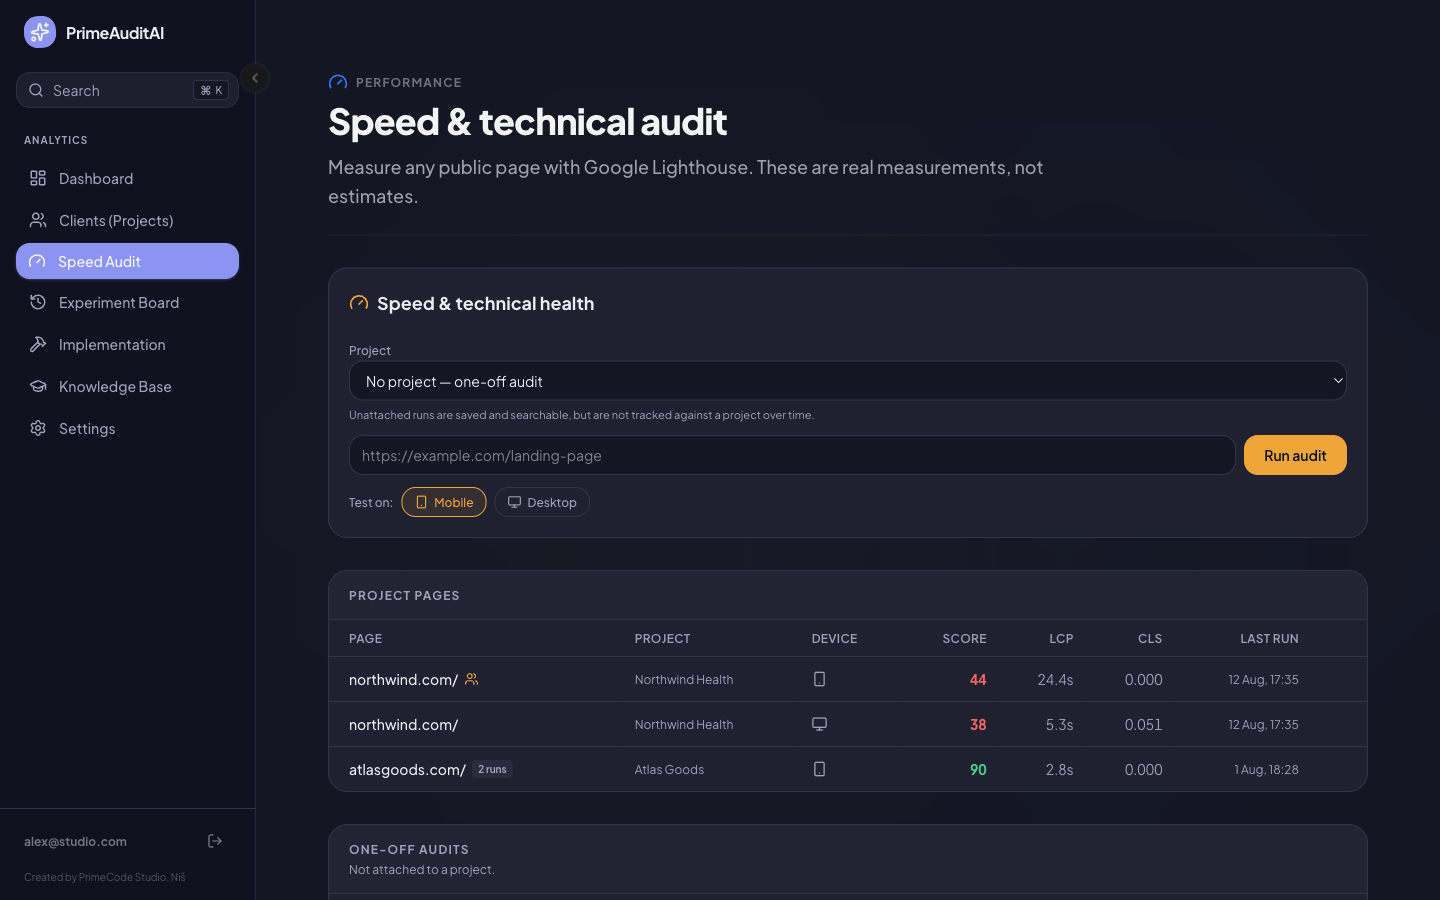1440x900 pixels.
Task: Click the mobile device icon in atlasgoods row
Action: (x=819, y=769)
